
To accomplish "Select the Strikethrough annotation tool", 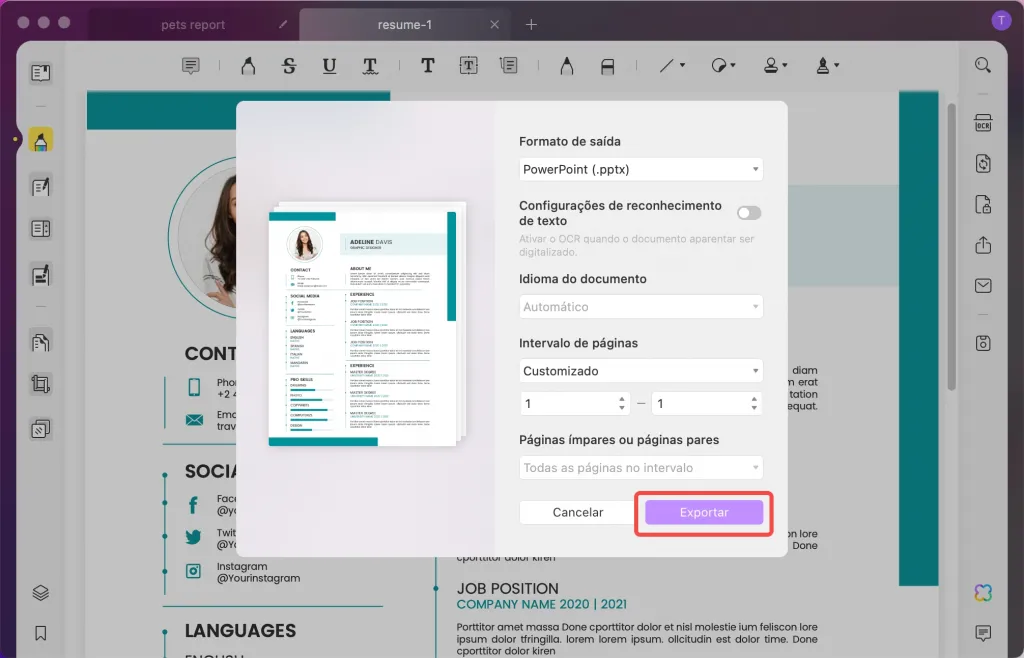I will (x=288, y=65).
